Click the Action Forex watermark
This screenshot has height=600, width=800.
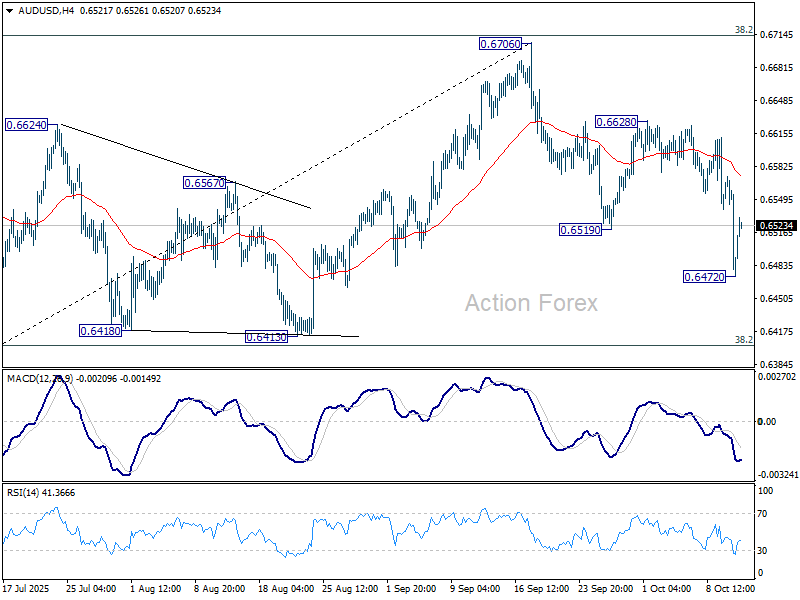531,303
